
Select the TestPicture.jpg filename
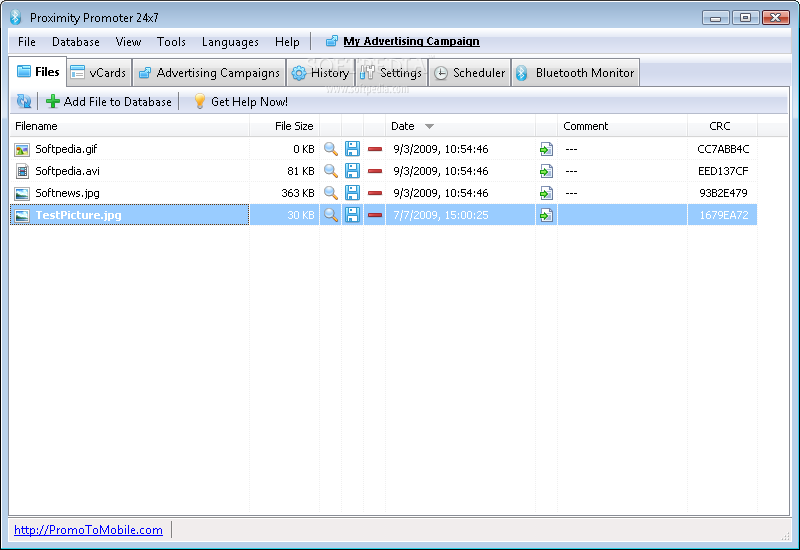(x=79, y=215)
